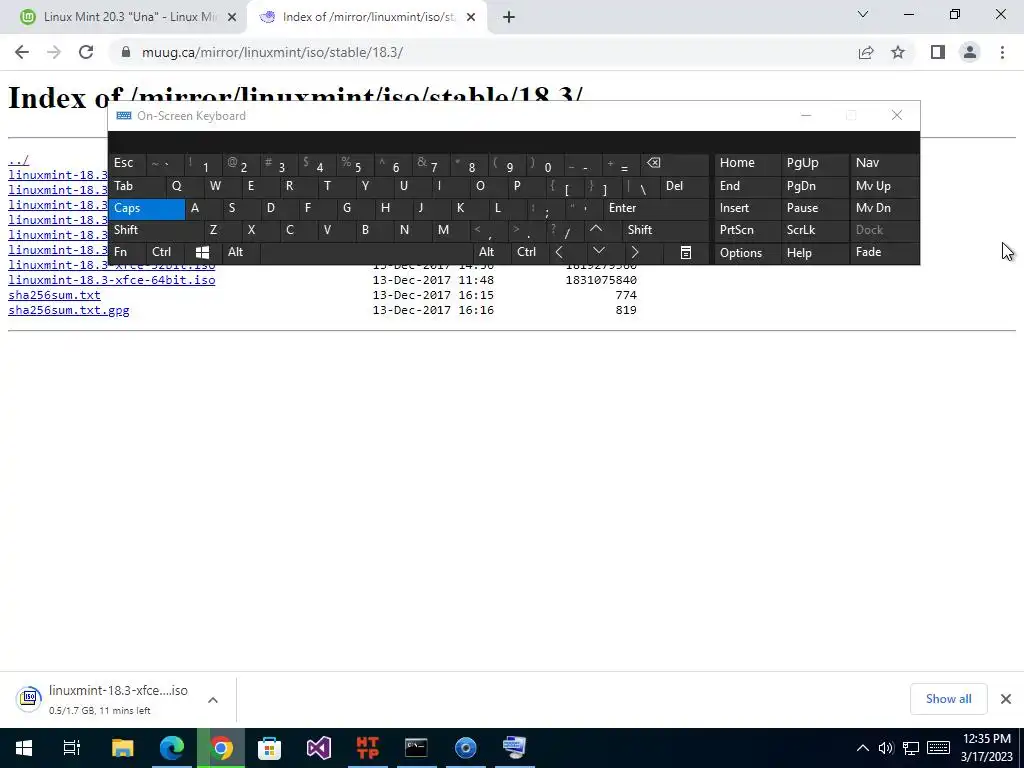Click the left arrow key on keyboard

coord(559,252)
